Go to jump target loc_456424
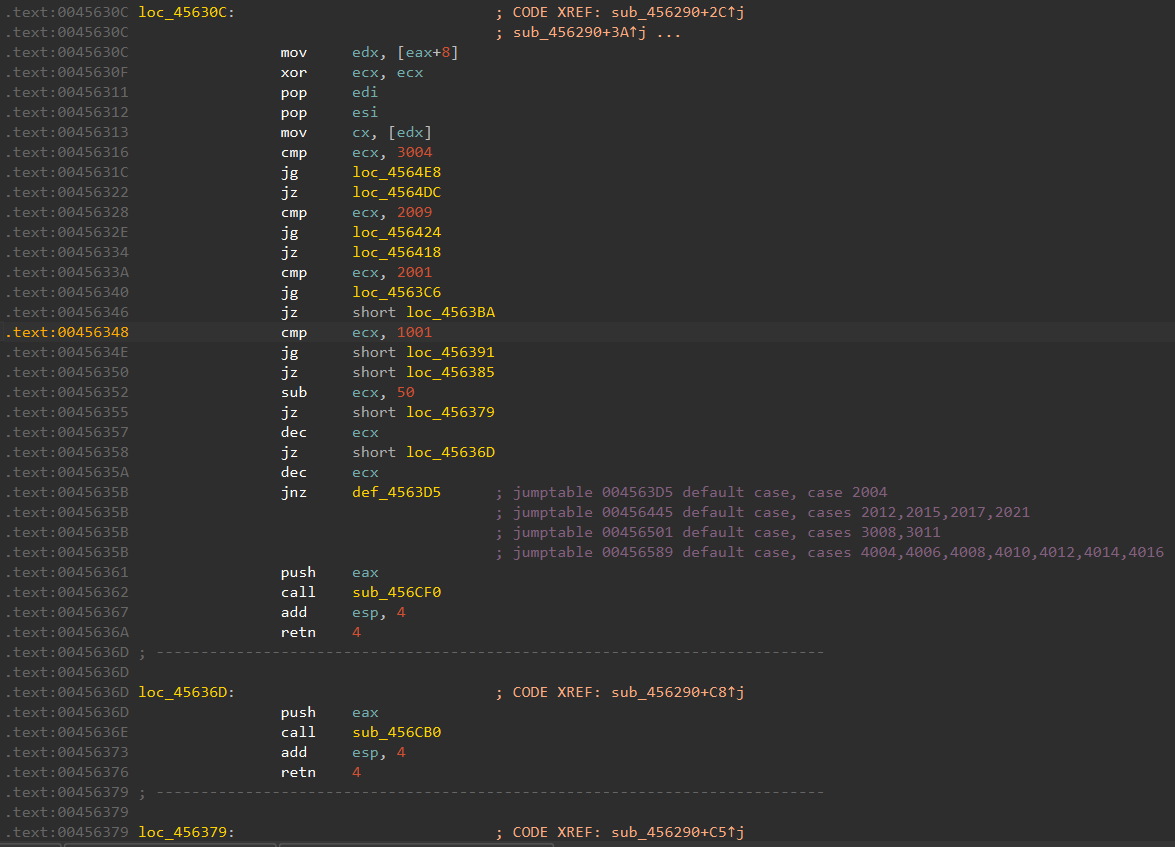The width and height of the screenshot is (1175, 847). [396, 232]
